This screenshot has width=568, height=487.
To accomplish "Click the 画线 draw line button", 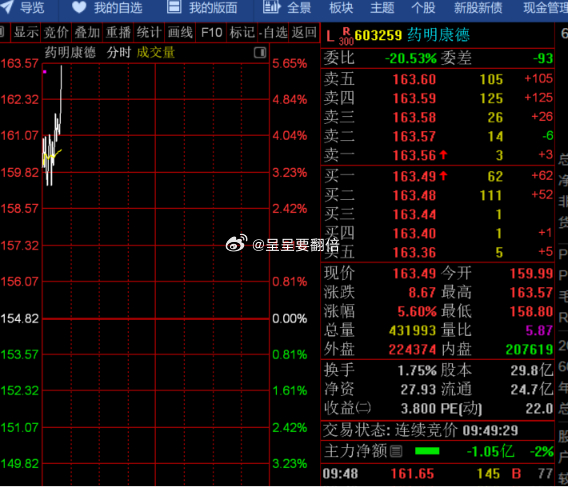I will tap(180, 33).
